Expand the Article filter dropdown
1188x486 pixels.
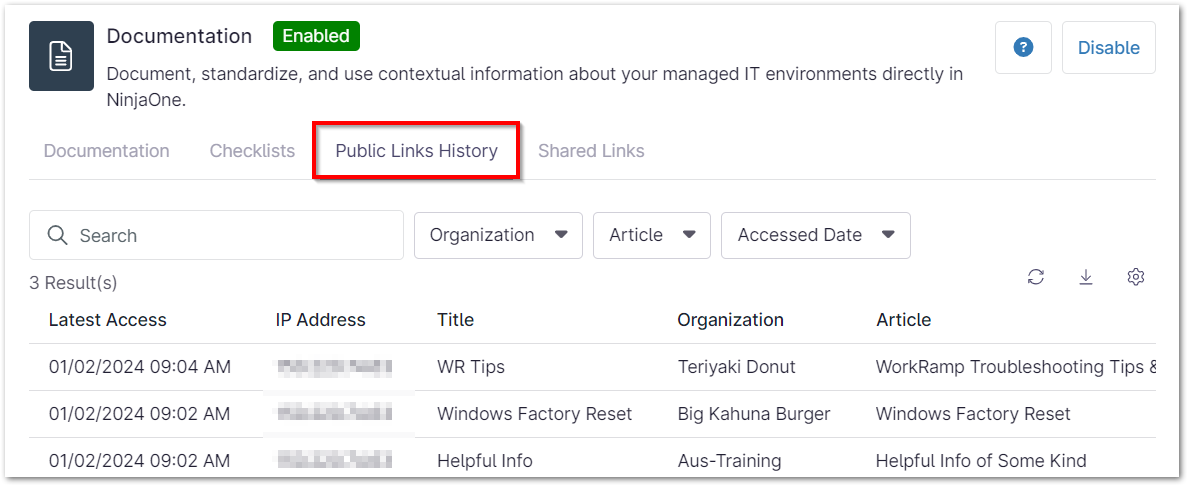[651, 235]
